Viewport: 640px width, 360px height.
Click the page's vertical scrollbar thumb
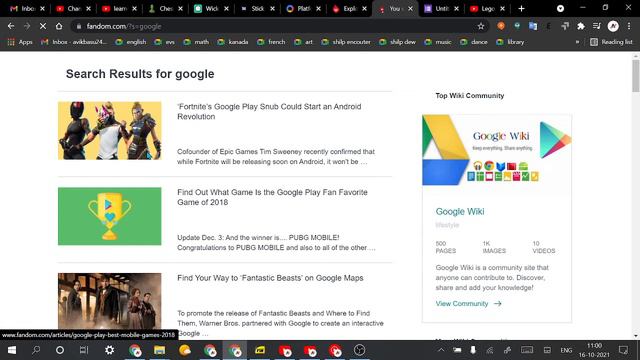pos(636,76)
